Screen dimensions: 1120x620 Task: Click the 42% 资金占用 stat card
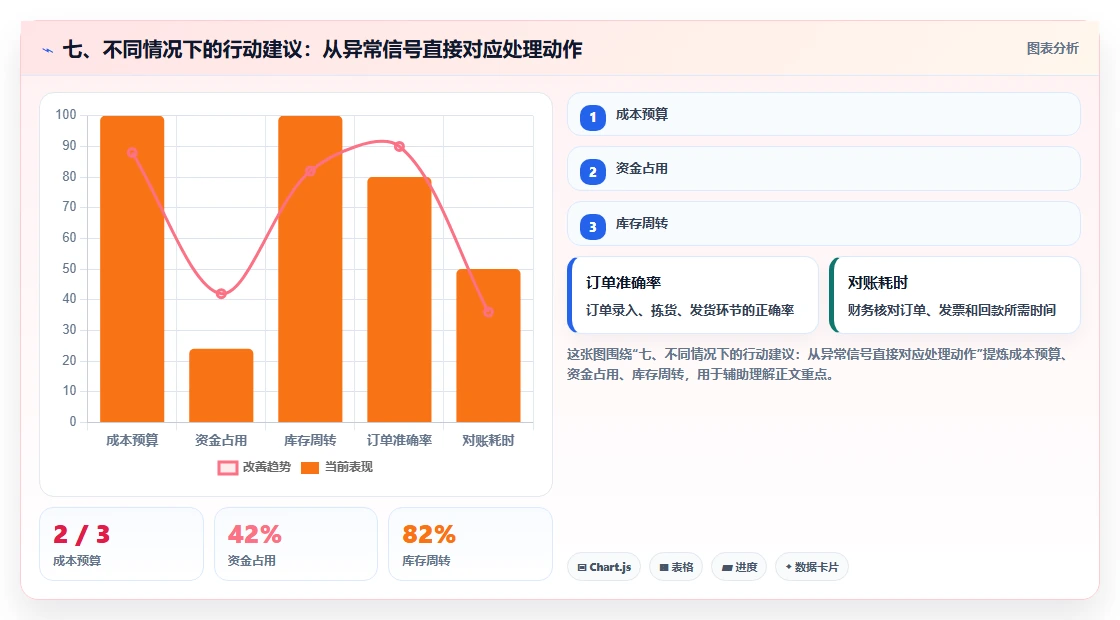coord(296,544)
